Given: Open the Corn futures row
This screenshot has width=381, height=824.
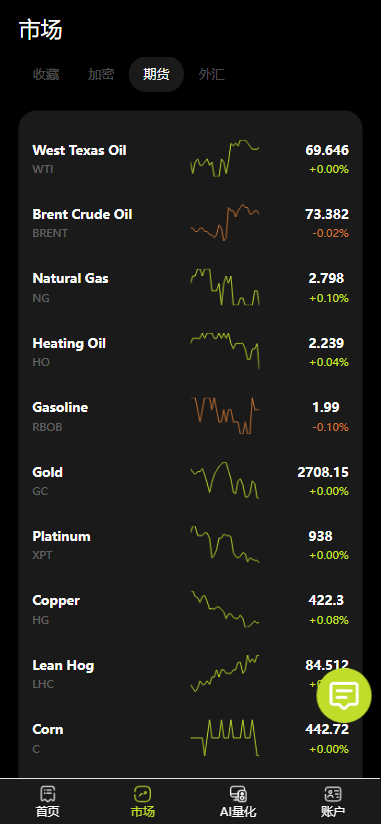Looking at the screenshot, I should click(x=190, y=738).
